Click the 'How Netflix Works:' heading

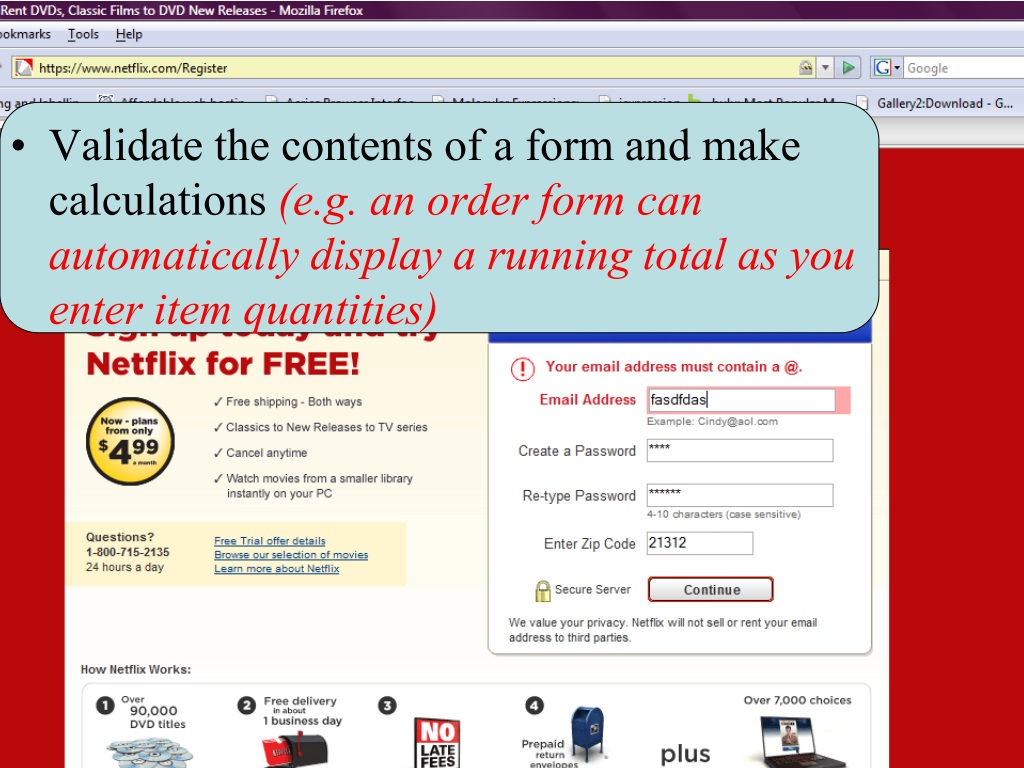[x=136, y=669]
